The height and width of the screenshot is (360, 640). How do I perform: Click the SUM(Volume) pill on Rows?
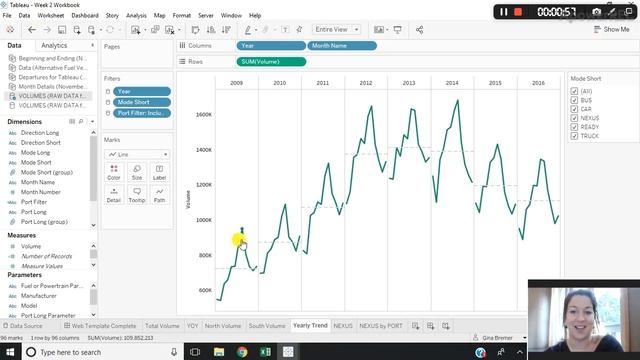click(x=271, y=62)
